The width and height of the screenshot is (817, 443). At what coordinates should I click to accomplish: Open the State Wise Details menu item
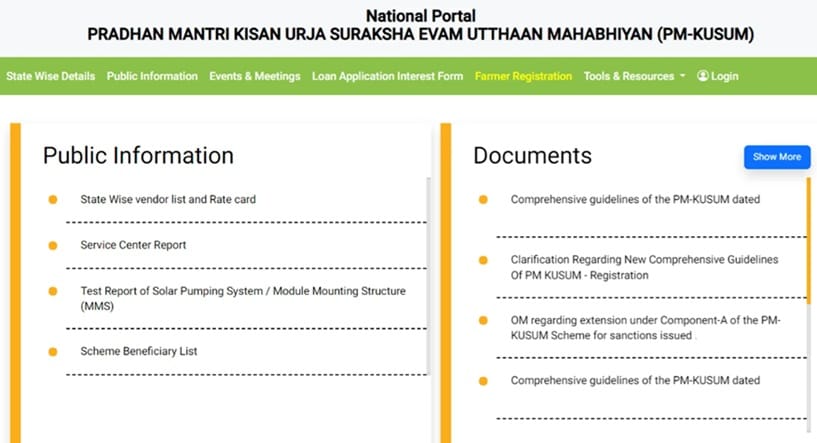click(51, 76)
